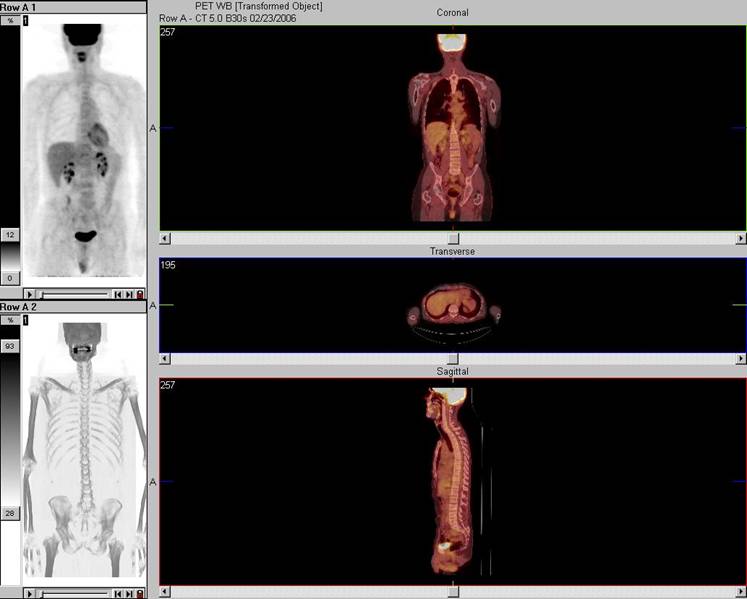Image resolution: width=747 pixels, height=599 pixels.
Task: Click the Row A 2 grayscale color bar
Action: click(10, 430)
